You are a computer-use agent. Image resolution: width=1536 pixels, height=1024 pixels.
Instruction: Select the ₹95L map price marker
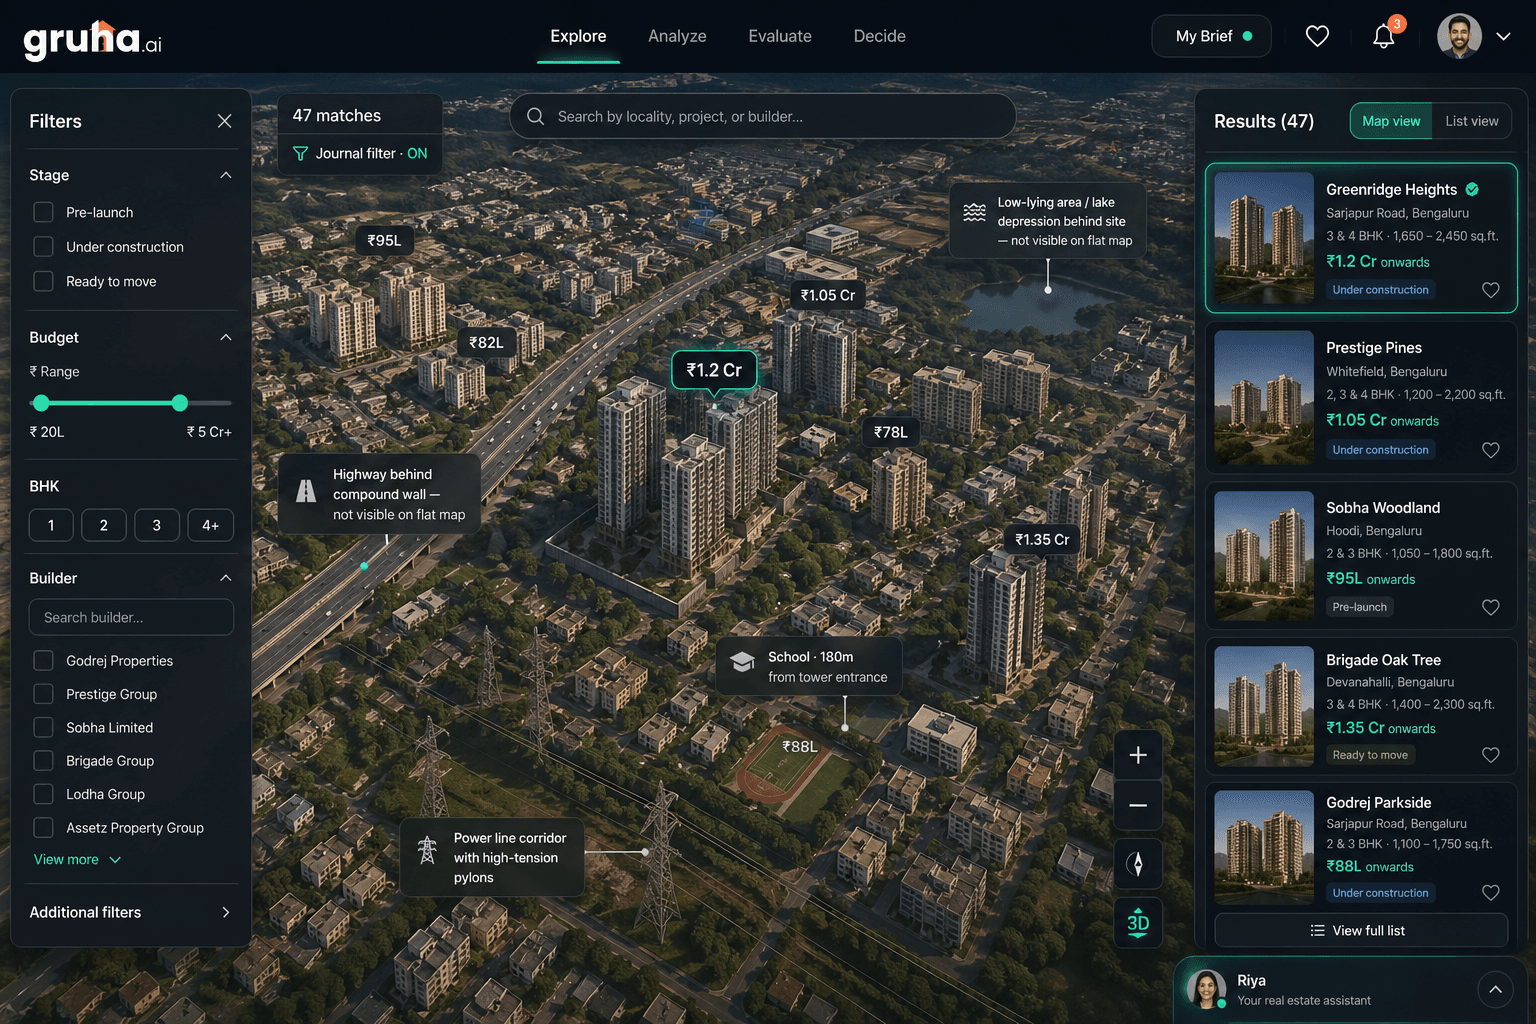click(x=384, y=240)
